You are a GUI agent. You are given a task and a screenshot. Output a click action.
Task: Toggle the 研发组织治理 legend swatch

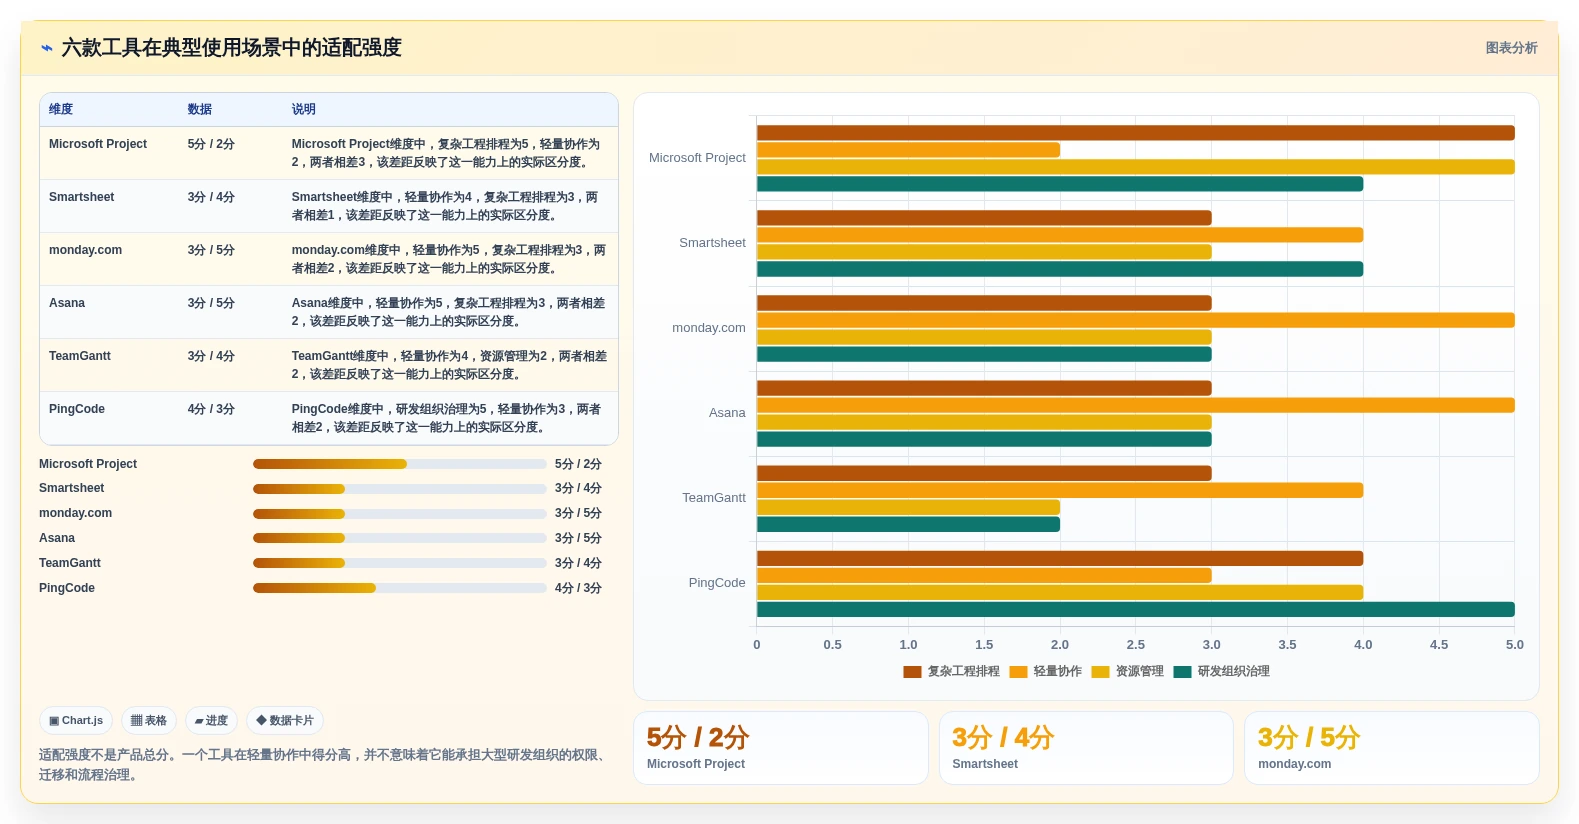(x=1183, y=672)
